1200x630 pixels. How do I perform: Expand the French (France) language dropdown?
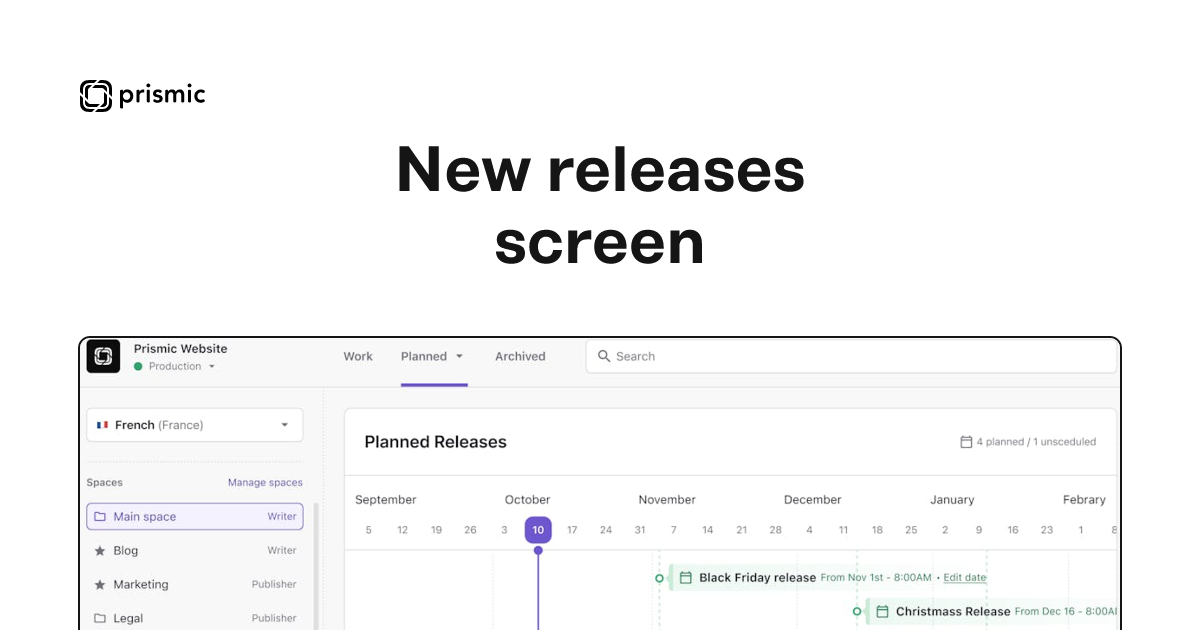284,424
